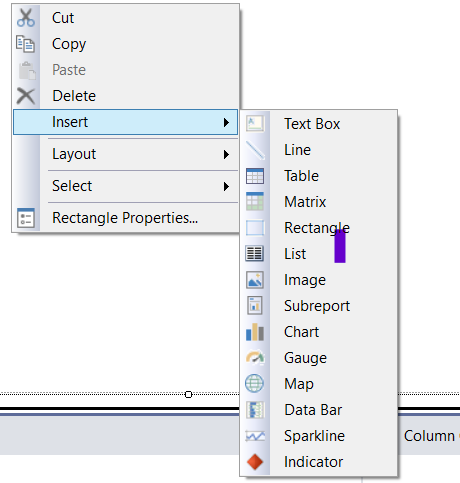
Task: Insert a Table item
Action: click(318, 176)
